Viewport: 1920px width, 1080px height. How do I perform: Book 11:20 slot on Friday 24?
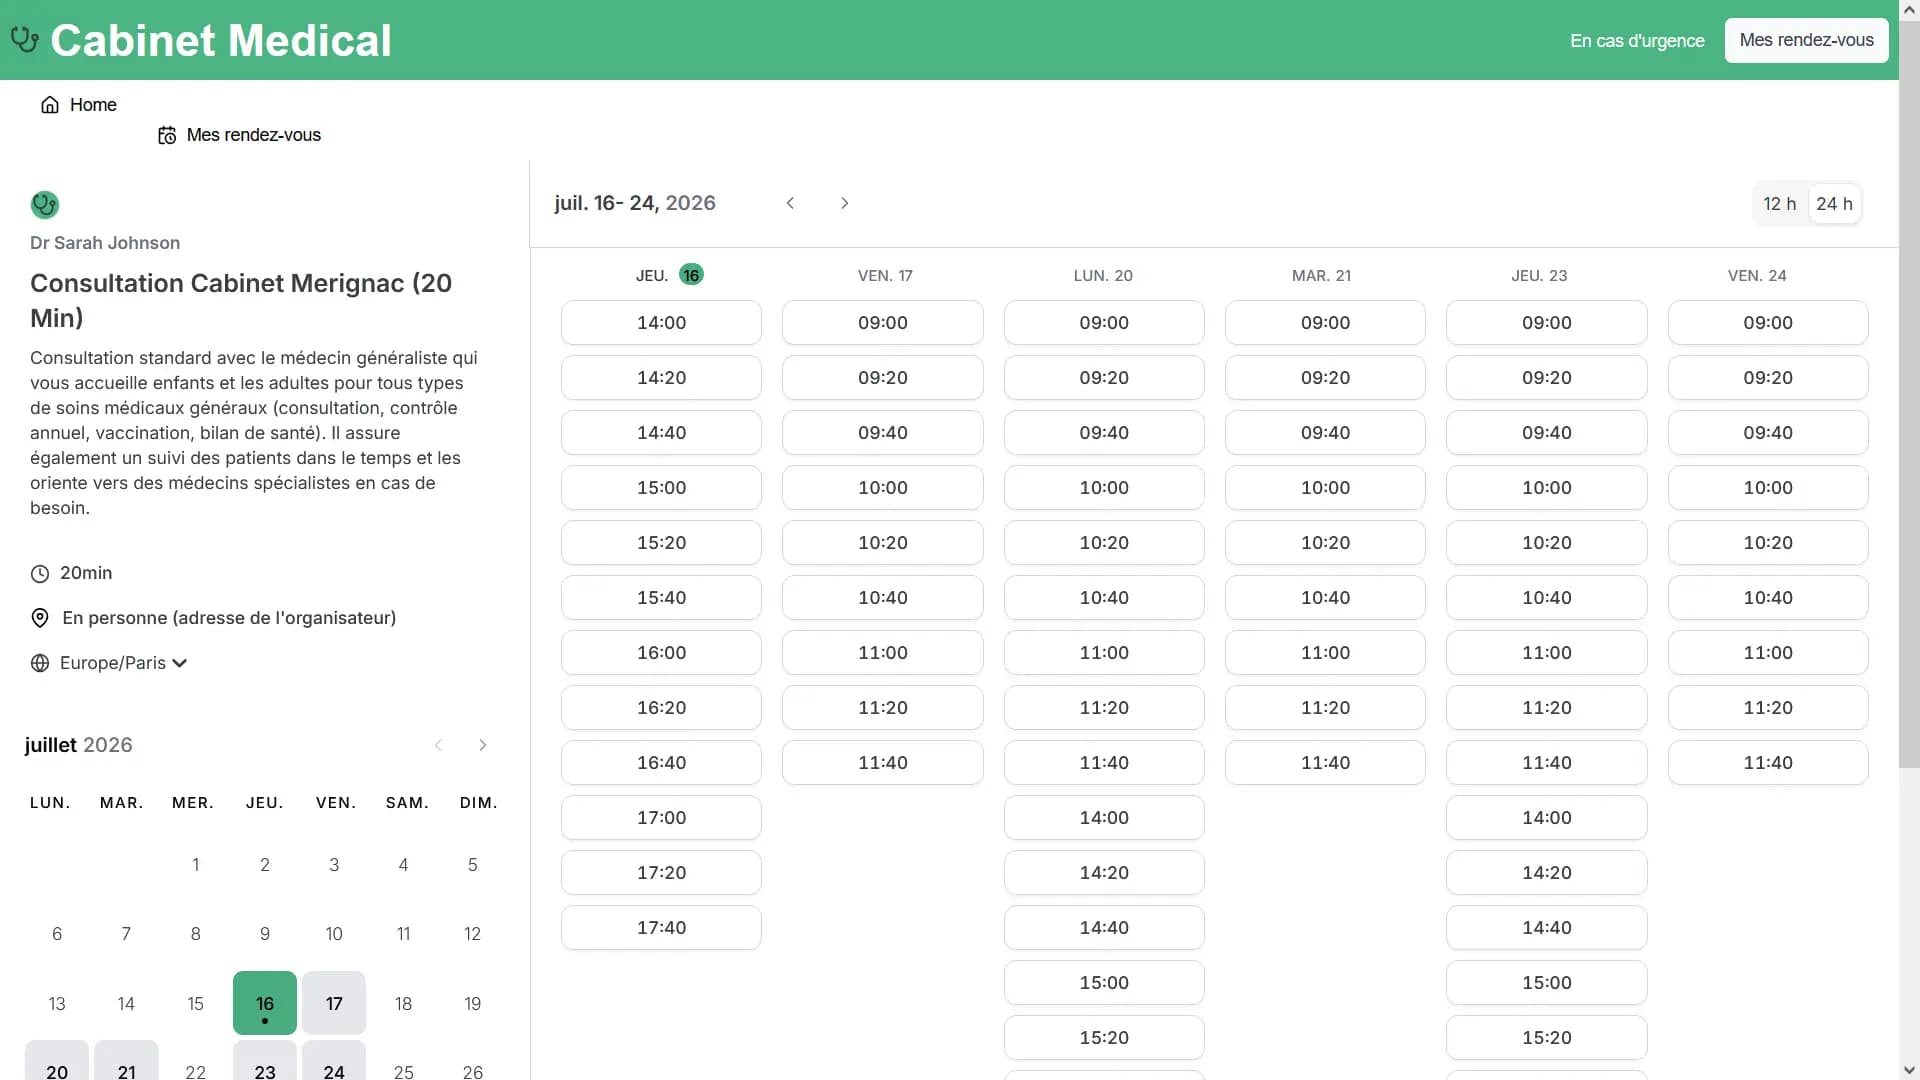click(1768, 708)
